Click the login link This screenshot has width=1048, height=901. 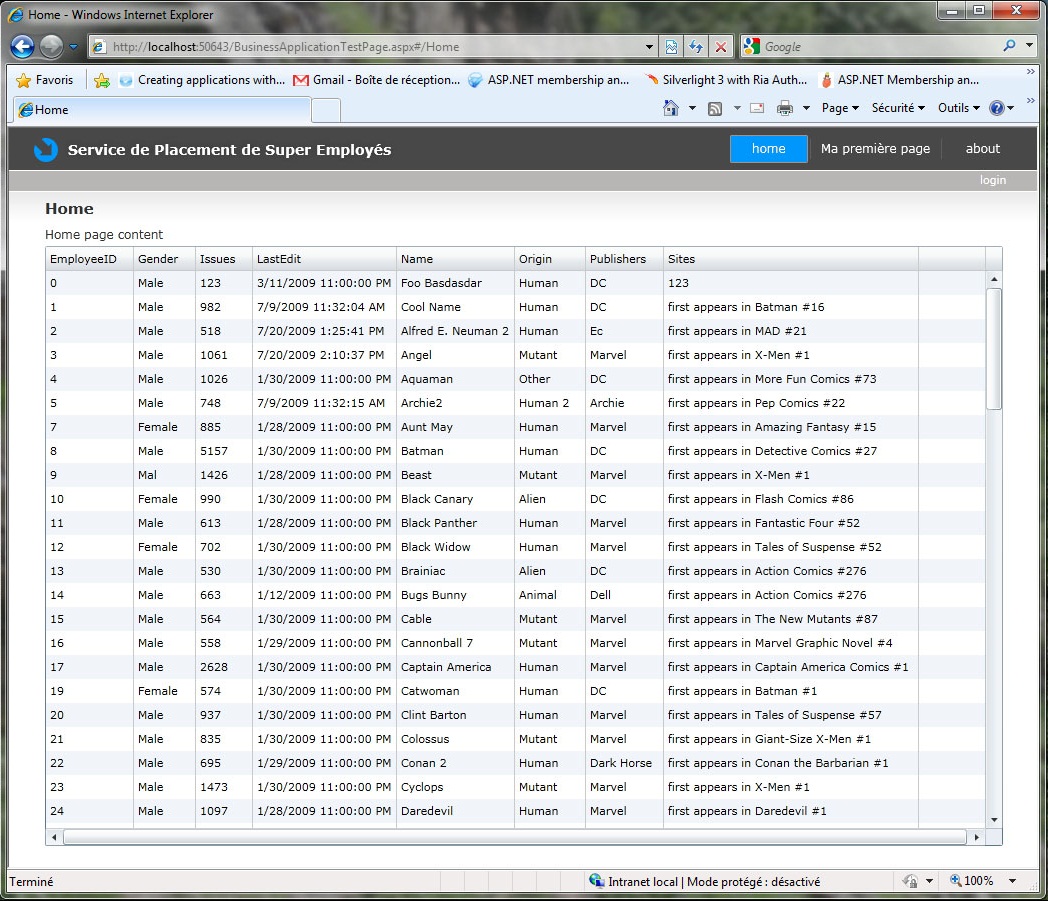(992, 180)
